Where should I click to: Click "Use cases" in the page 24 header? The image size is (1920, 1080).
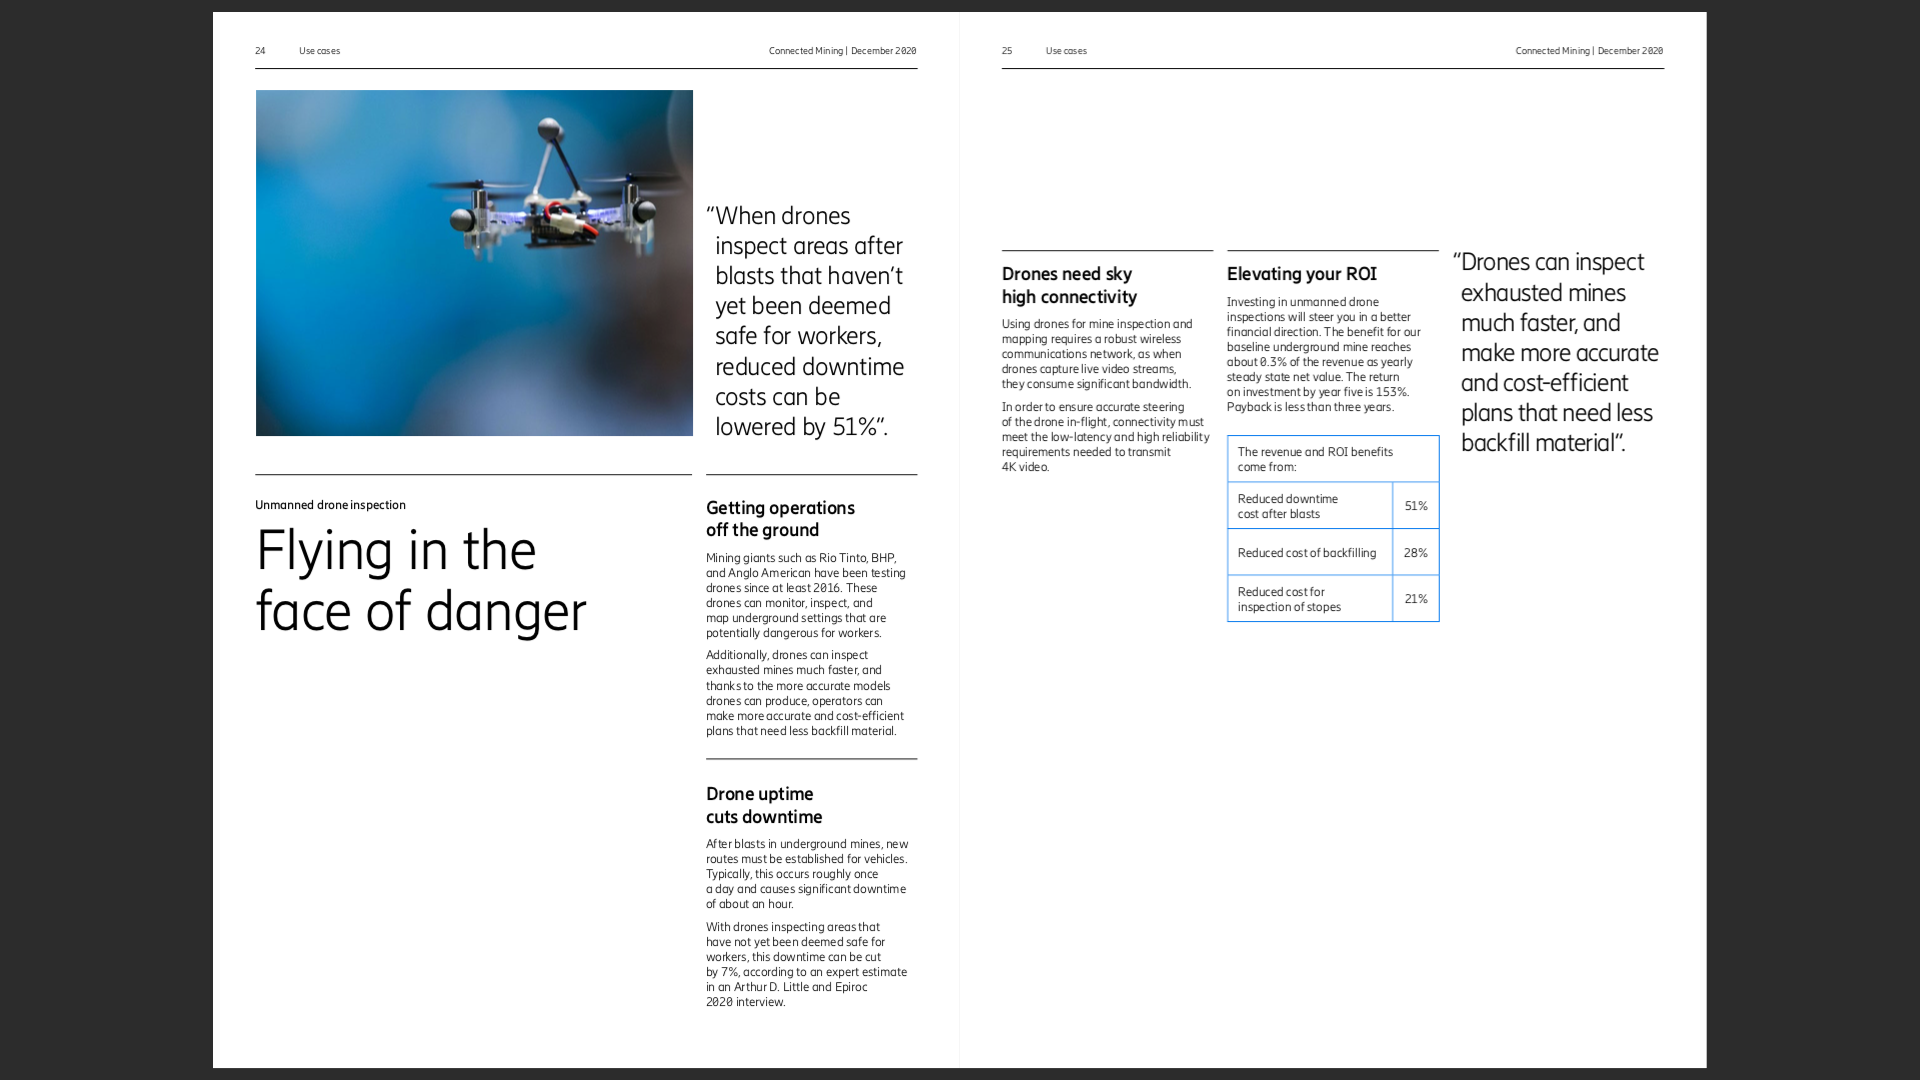click(319, 51)
